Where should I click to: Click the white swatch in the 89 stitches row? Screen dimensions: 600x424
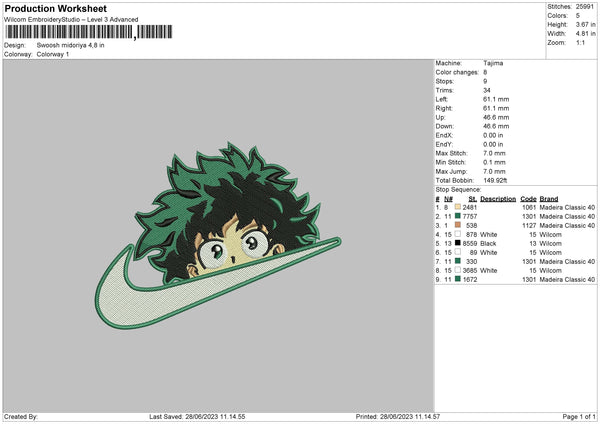coord(458,252)
